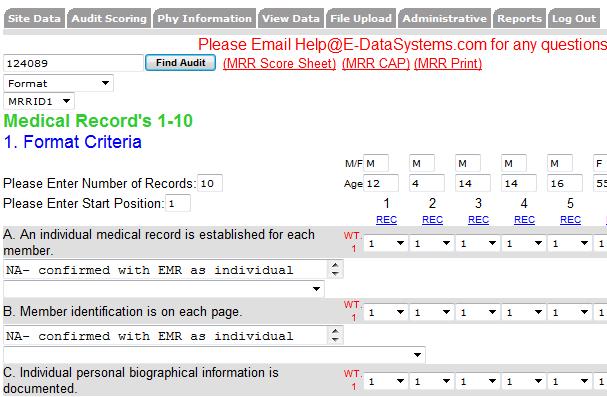Expand the MRRID1 dropdown
Screen dimensions: 607x397
39,101
